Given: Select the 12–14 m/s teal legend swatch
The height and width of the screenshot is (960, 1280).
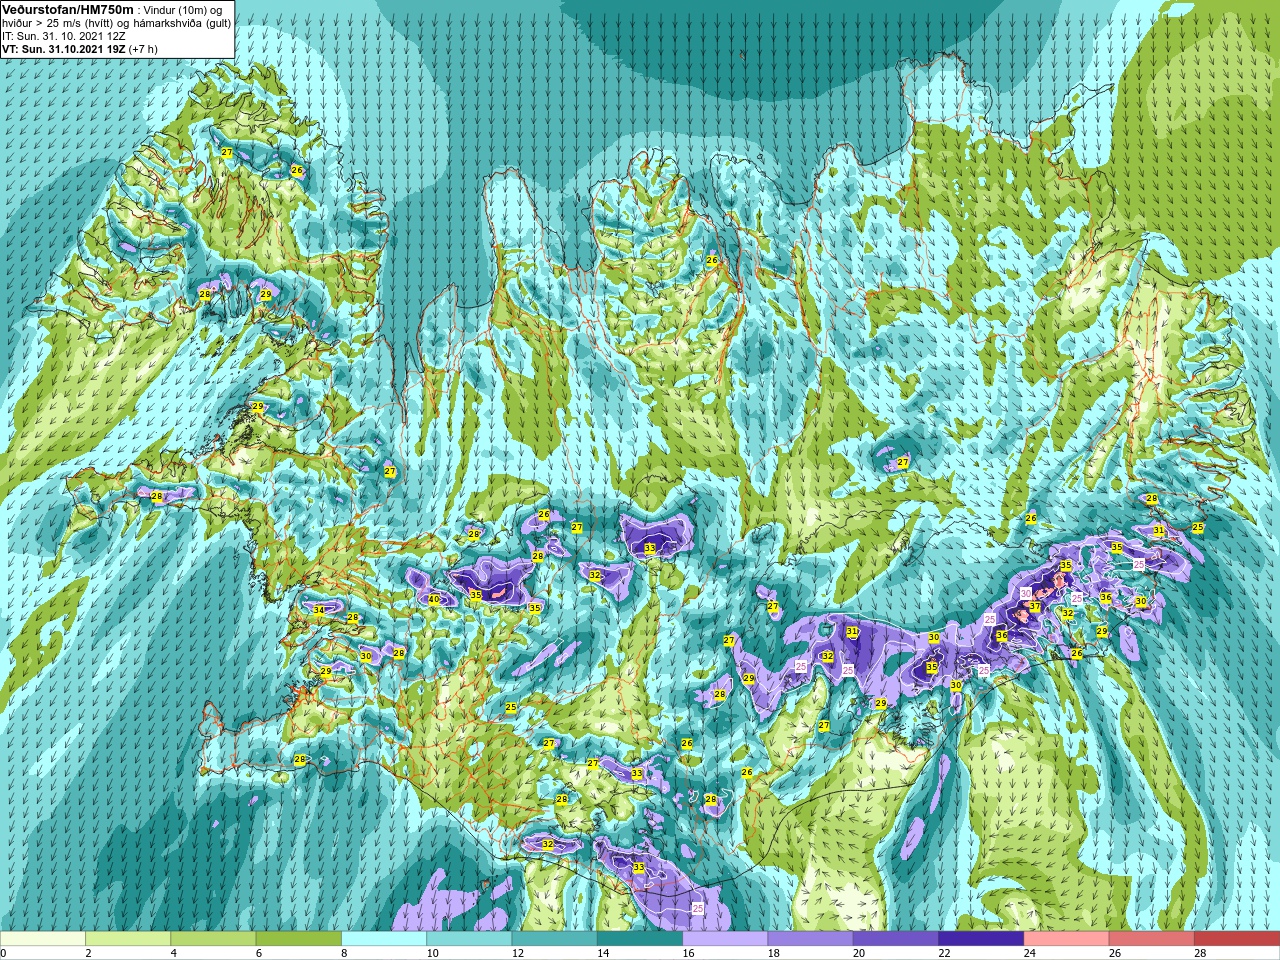Looking at the screenshot, I should [554, 939].
